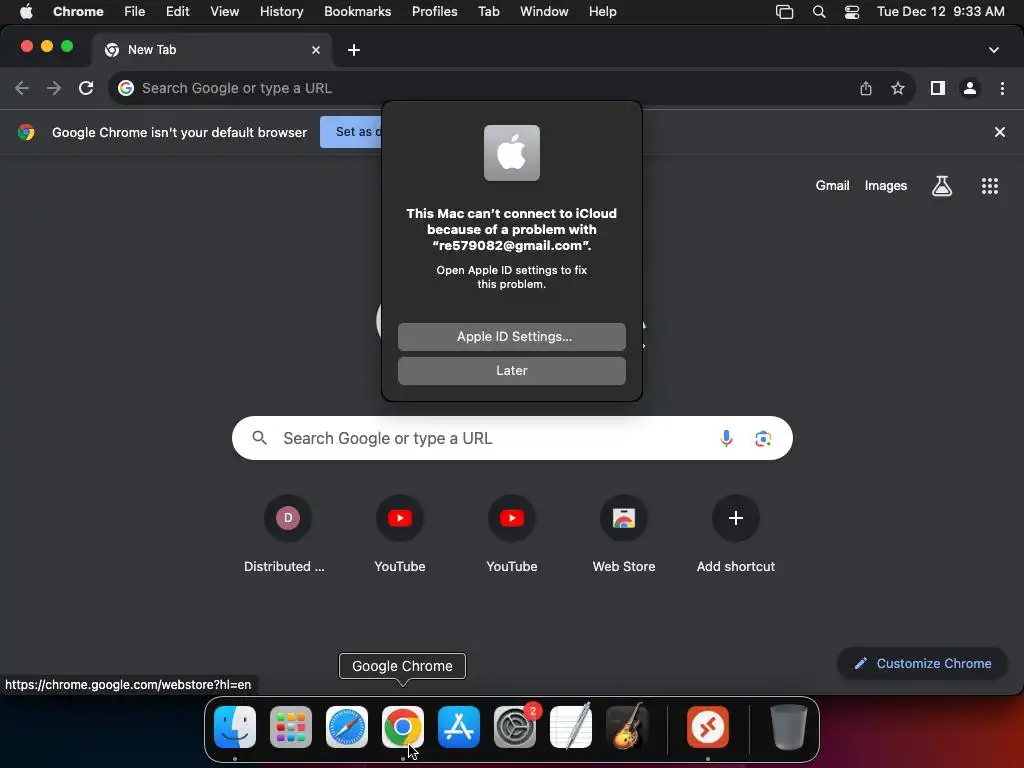The height and width of the screenshot is (768, 1024).
Task: Select the New Tab tab
Action: pos(212,50)
